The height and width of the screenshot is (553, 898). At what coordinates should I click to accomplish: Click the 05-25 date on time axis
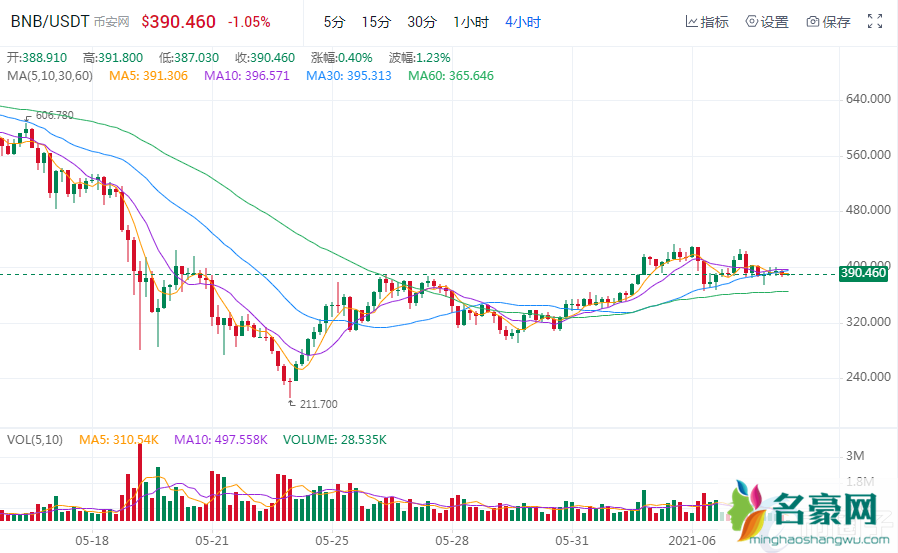click(332, 540)
